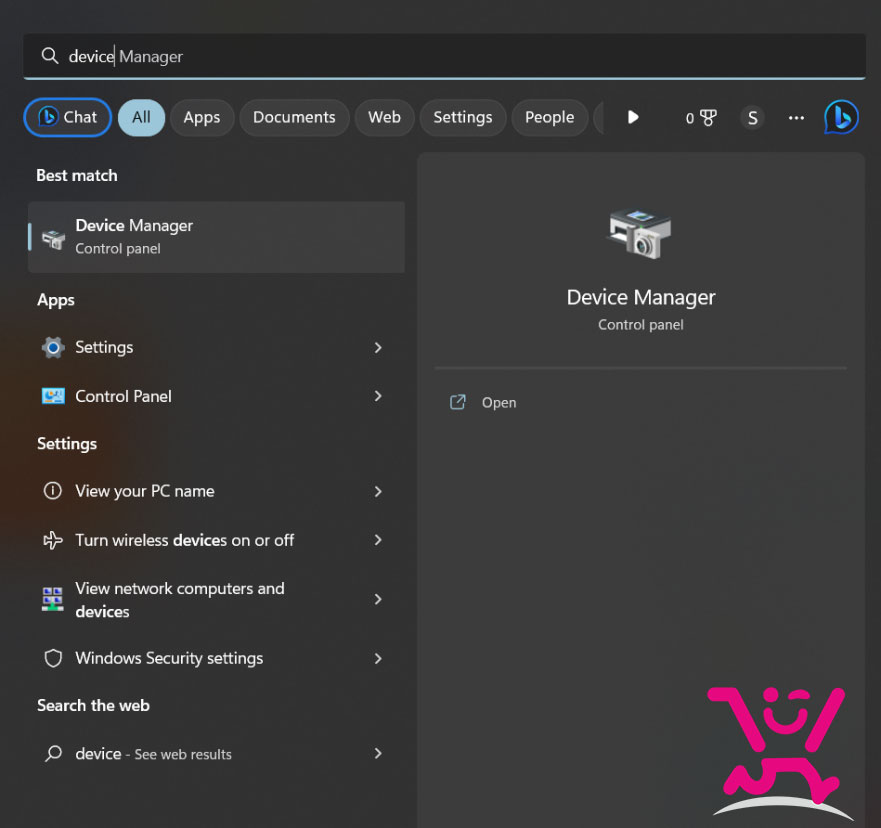Image resolution: width=881 pixels, height=828 pixels.
Task: Expand the network computers result chevron
Action: coord(378,599)
